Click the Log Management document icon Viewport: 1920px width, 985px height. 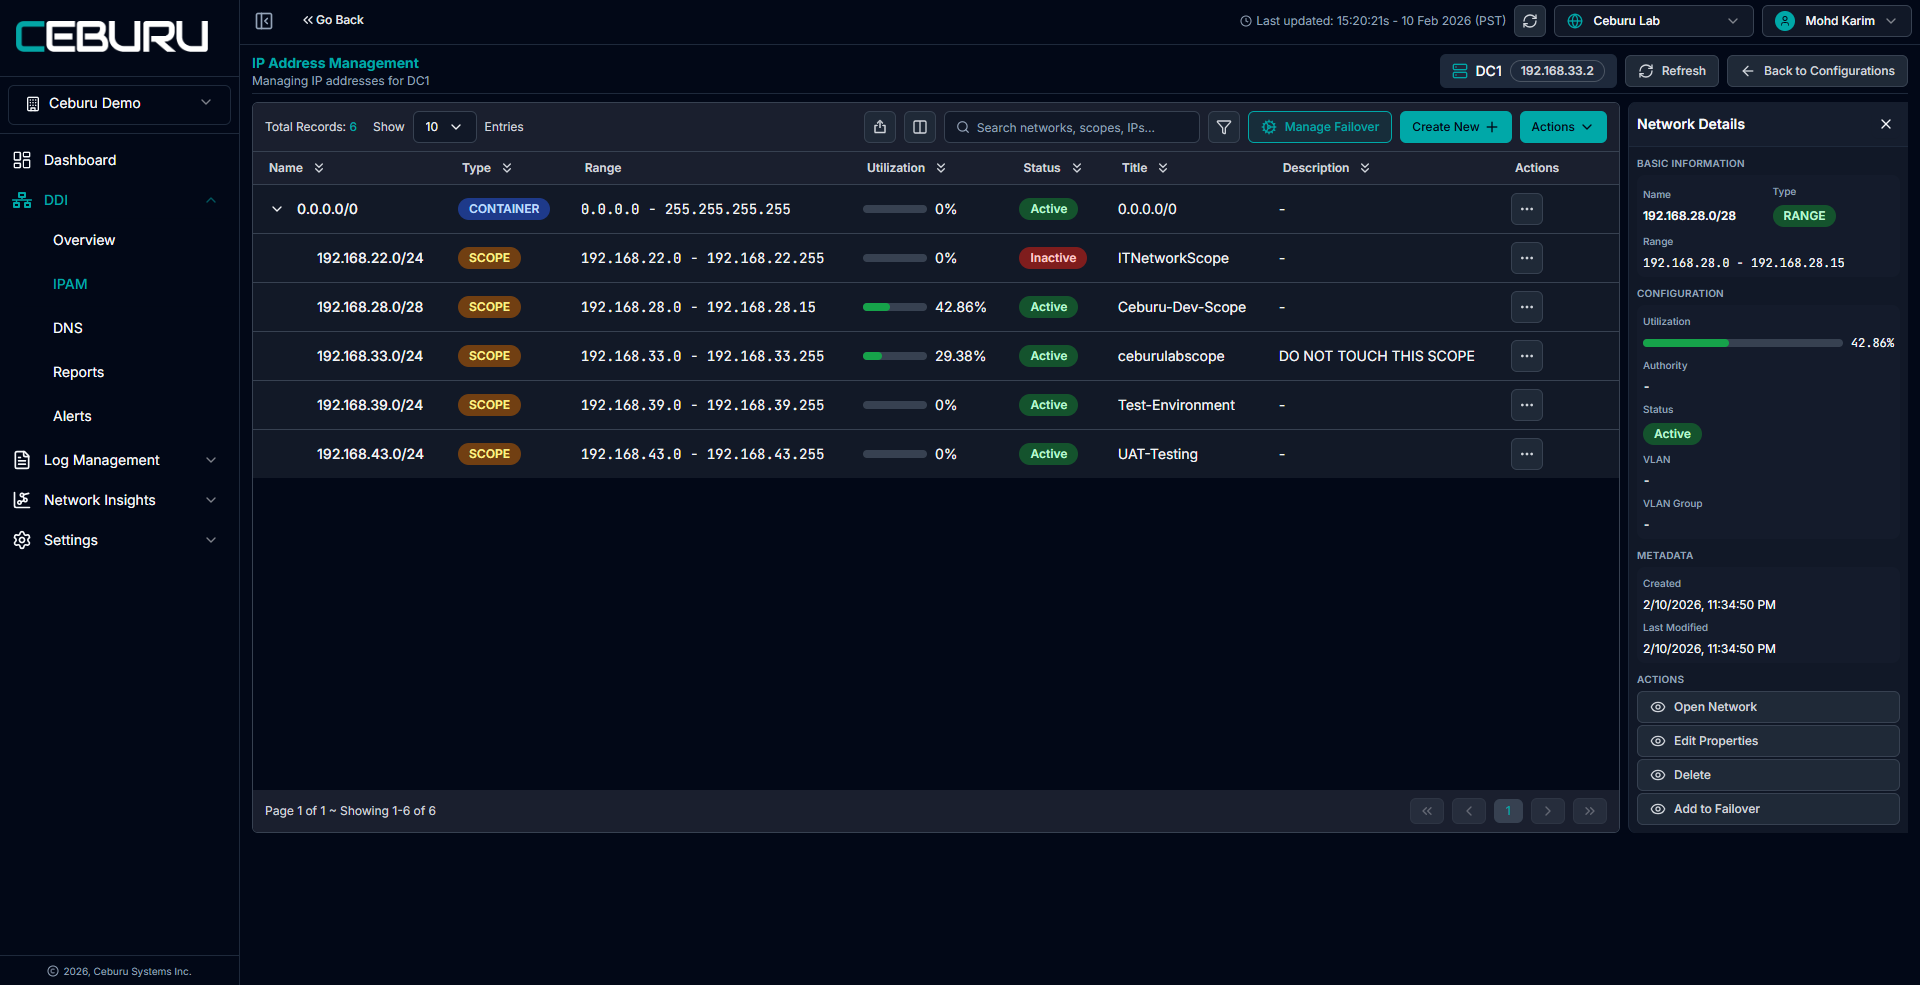click(22, 460)
